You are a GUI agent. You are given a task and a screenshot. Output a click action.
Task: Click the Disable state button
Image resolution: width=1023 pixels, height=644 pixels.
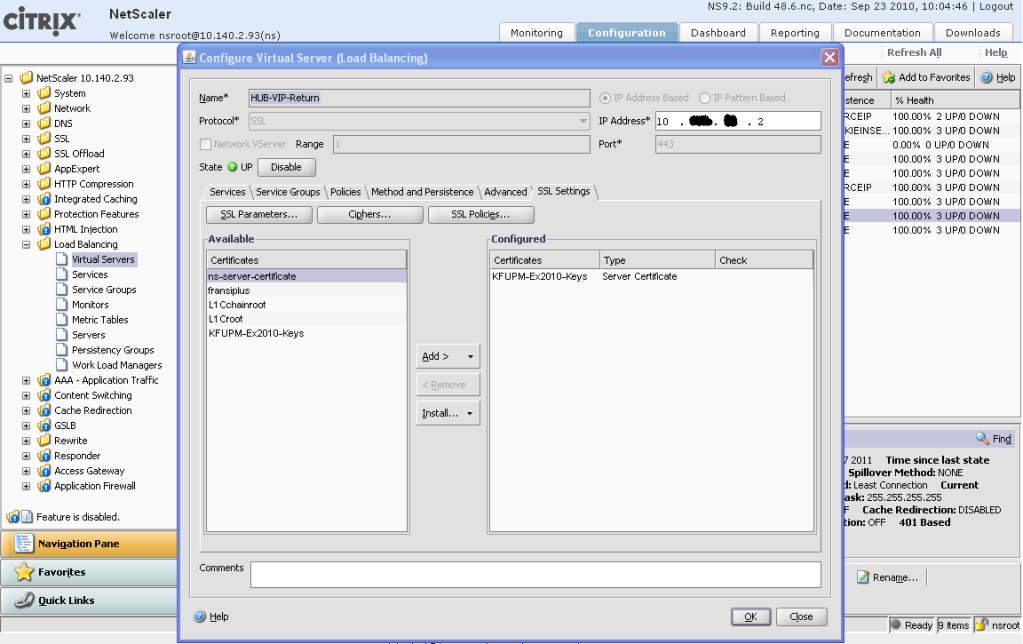click(x=286, y=167)
